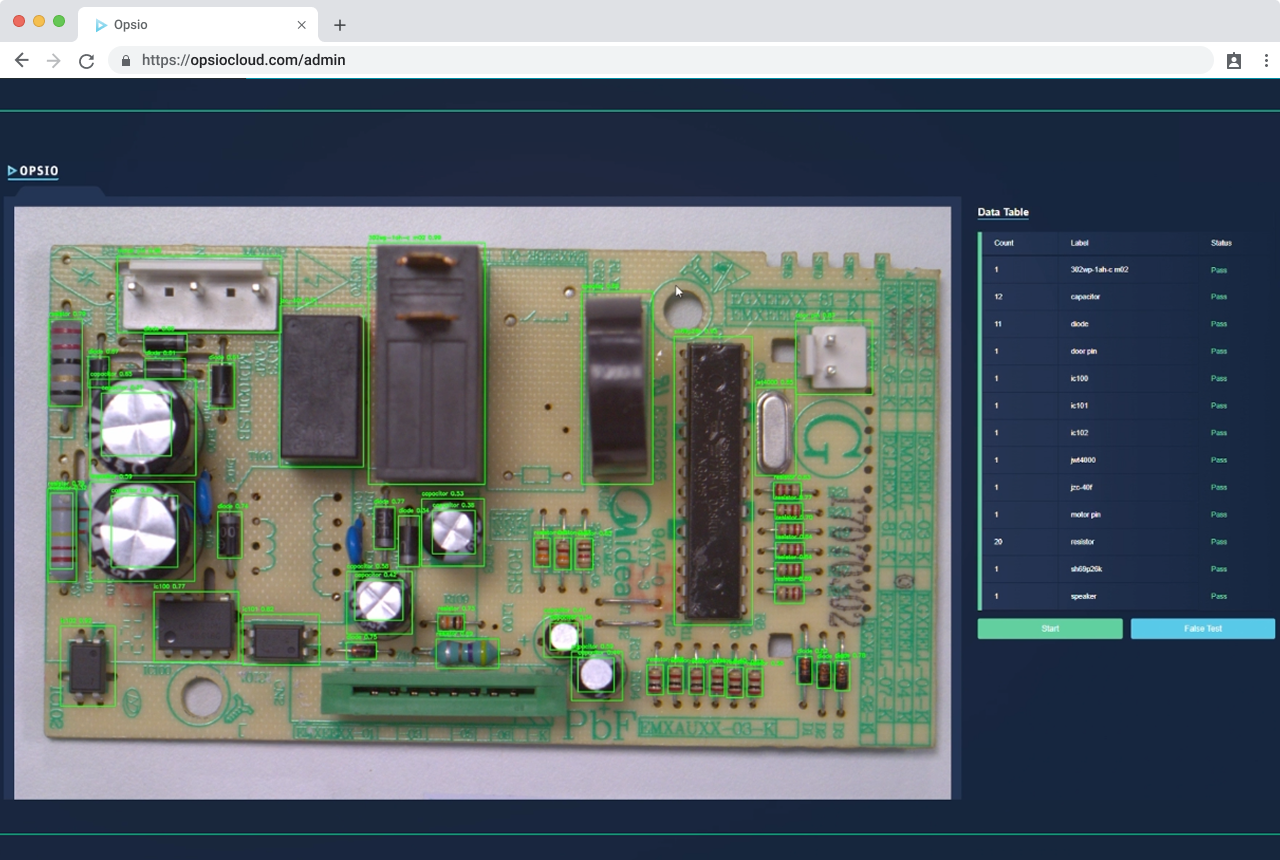Click the Opsio logo in the sidebar header
Screen dimensions: 1280x860
(33, 170)
